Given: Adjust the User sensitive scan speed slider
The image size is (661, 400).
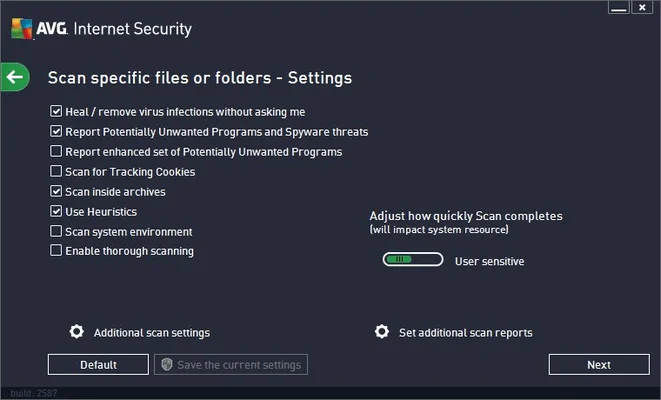Looking at the screenshot, I should (x=412, y=260).
